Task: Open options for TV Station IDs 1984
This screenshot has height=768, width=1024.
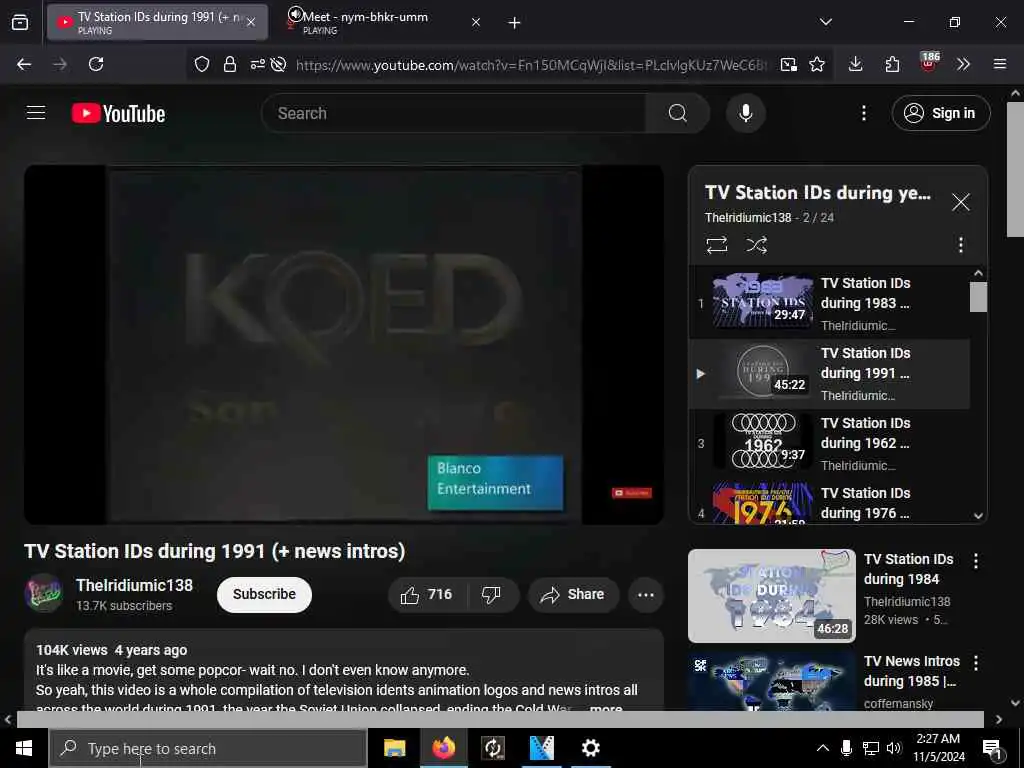Action: coord(975,561)
